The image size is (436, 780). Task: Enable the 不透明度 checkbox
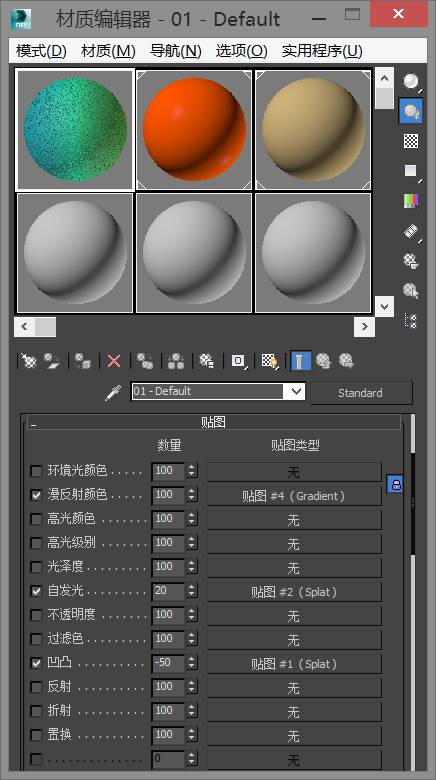(x=36, y=615)
